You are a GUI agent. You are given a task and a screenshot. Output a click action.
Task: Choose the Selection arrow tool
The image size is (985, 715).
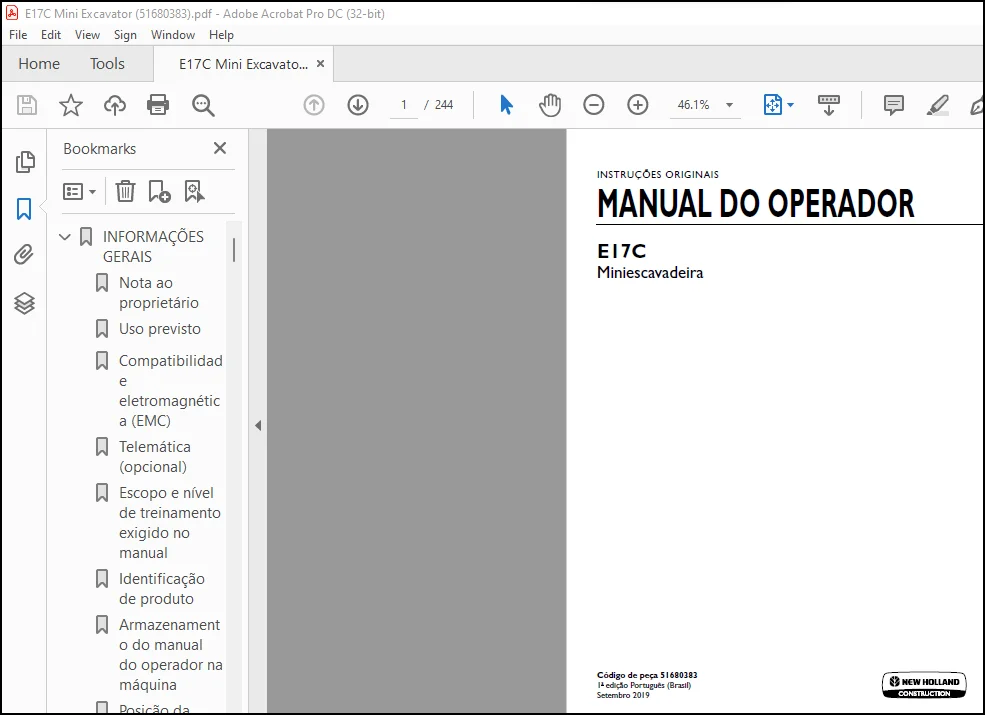(506, 105)
